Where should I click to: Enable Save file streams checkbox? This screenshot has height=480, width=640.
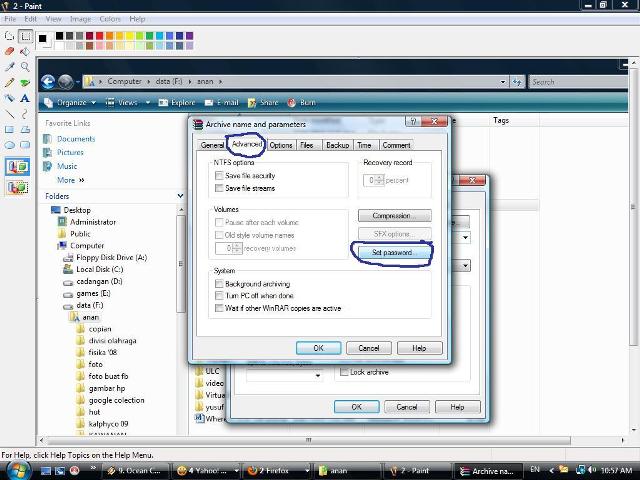pos(219,188)
